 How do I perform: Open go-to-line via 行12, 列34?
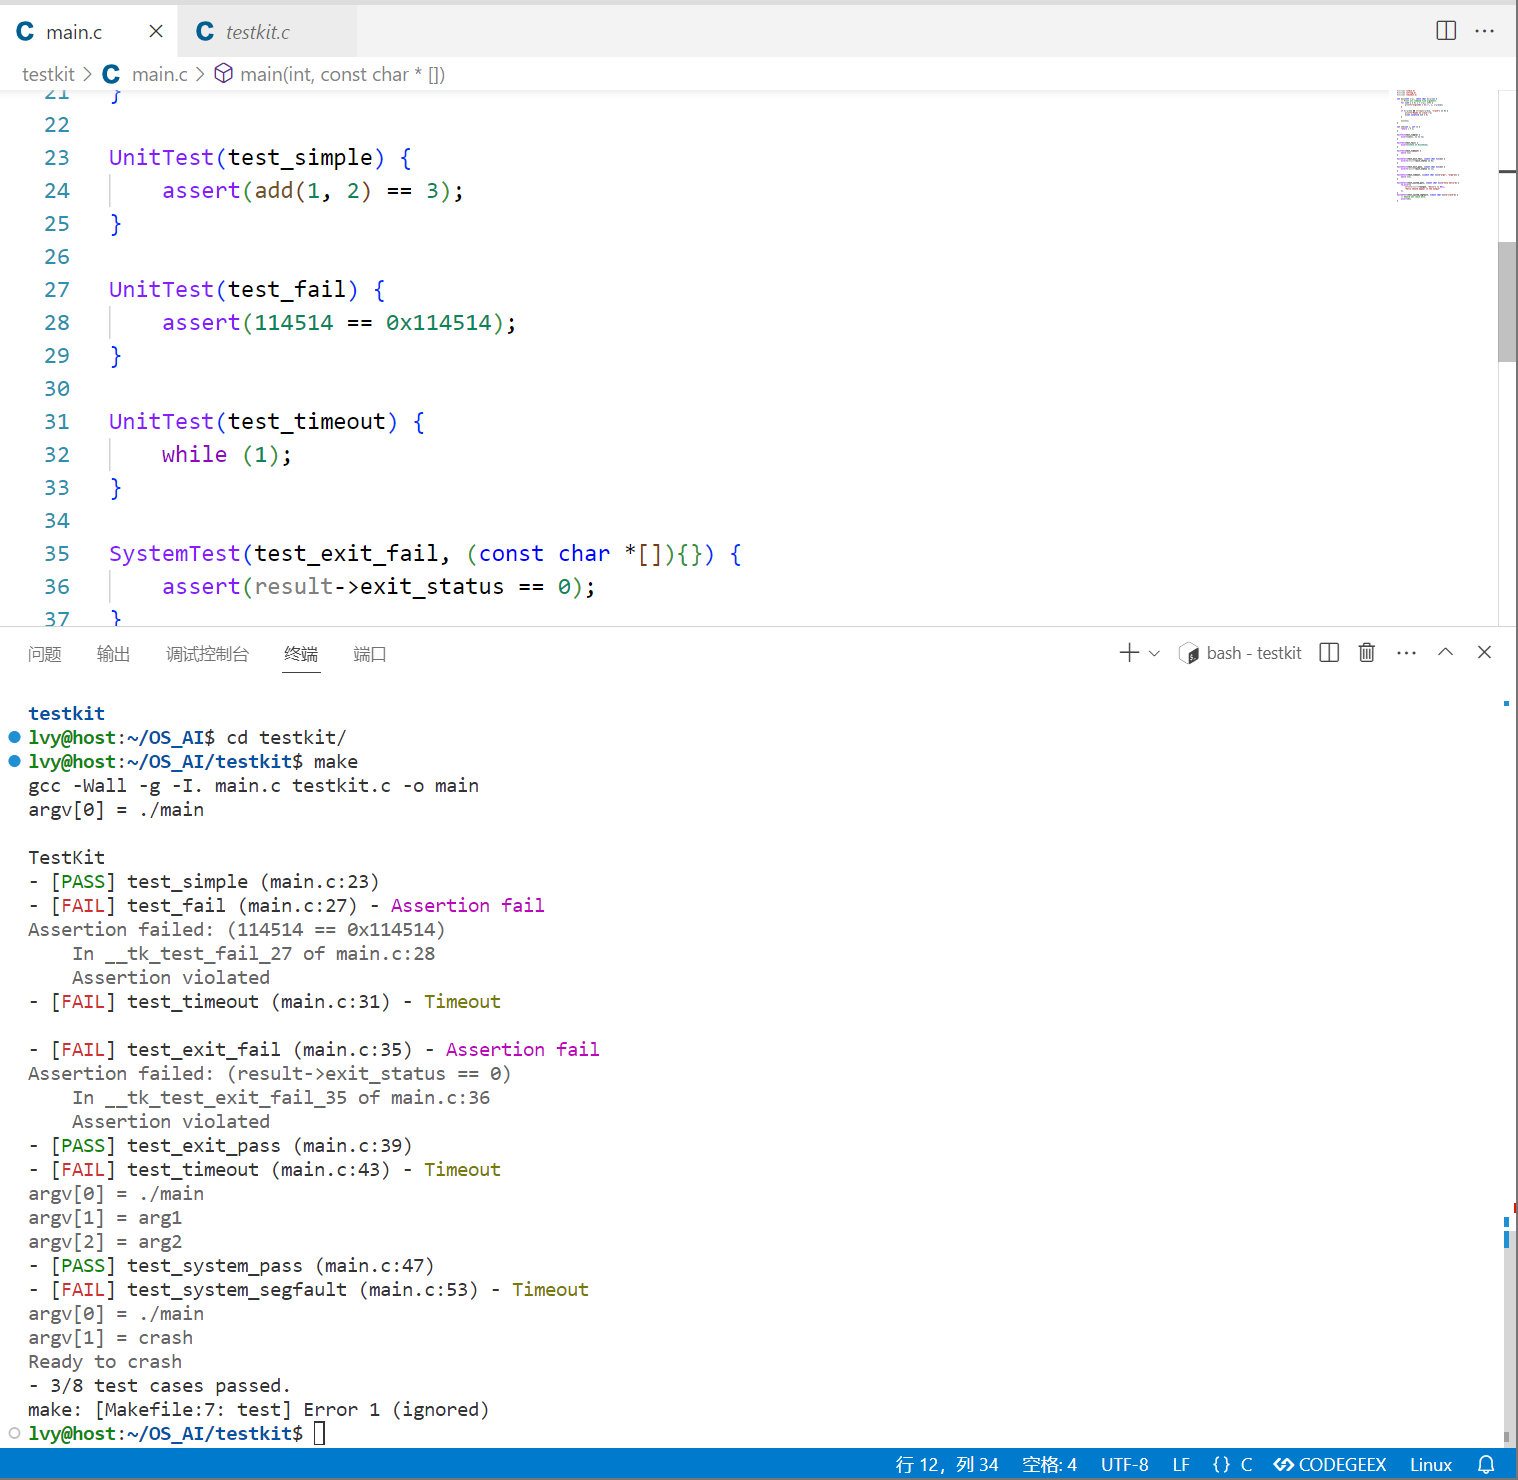(946, 1464)
